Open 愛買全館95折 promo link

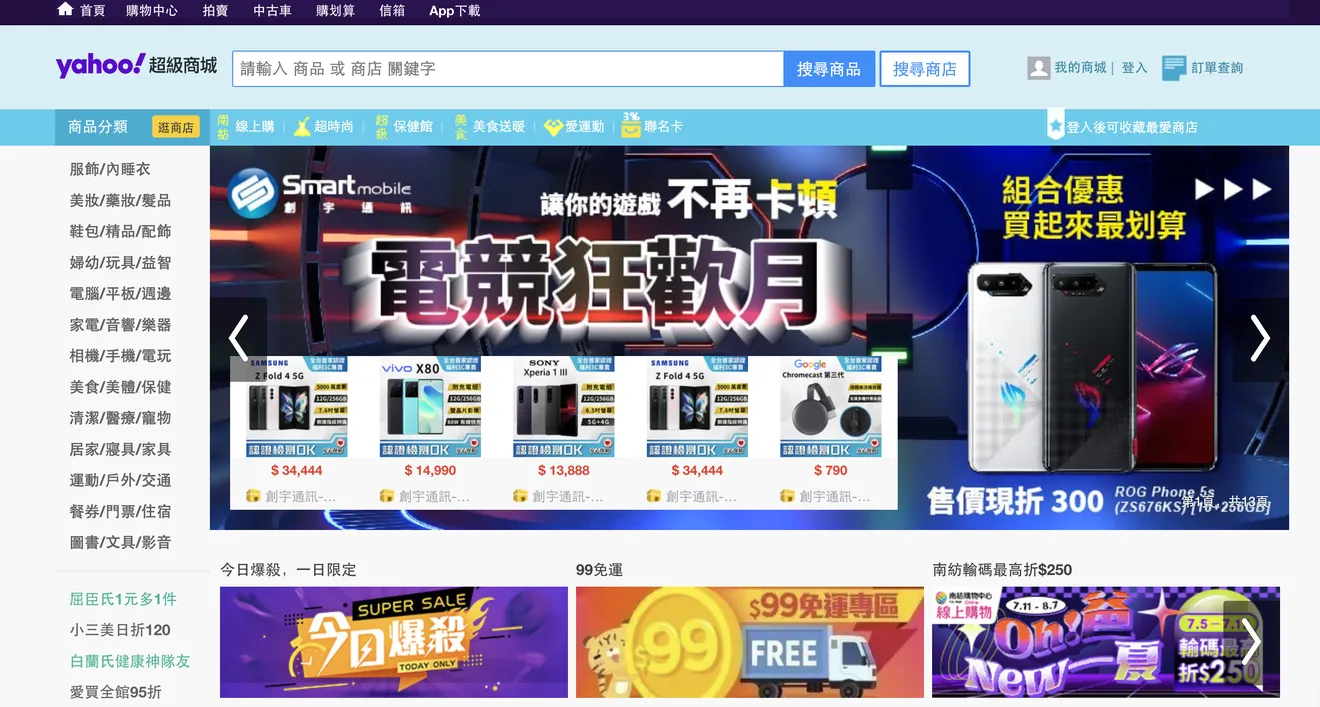(115, 692)
